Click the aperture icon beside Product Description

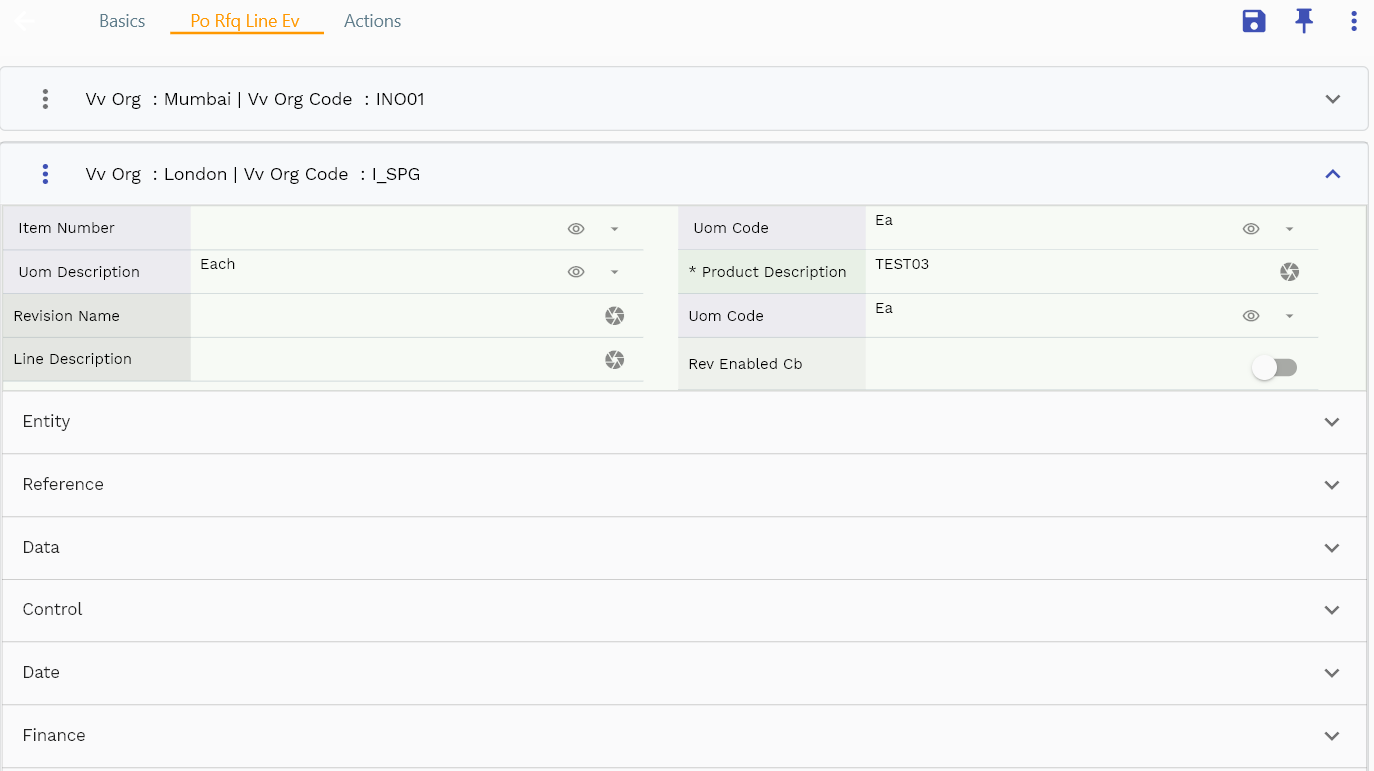coord(1289,271)
